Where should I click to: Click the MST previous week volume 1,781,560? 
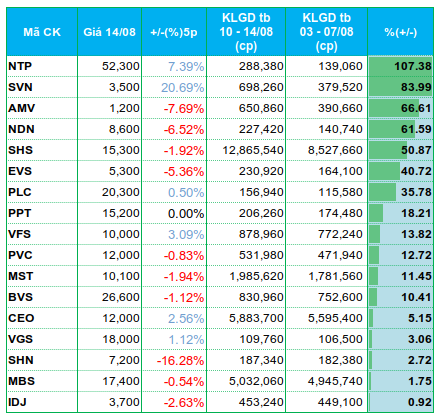[x=326, y=276]
